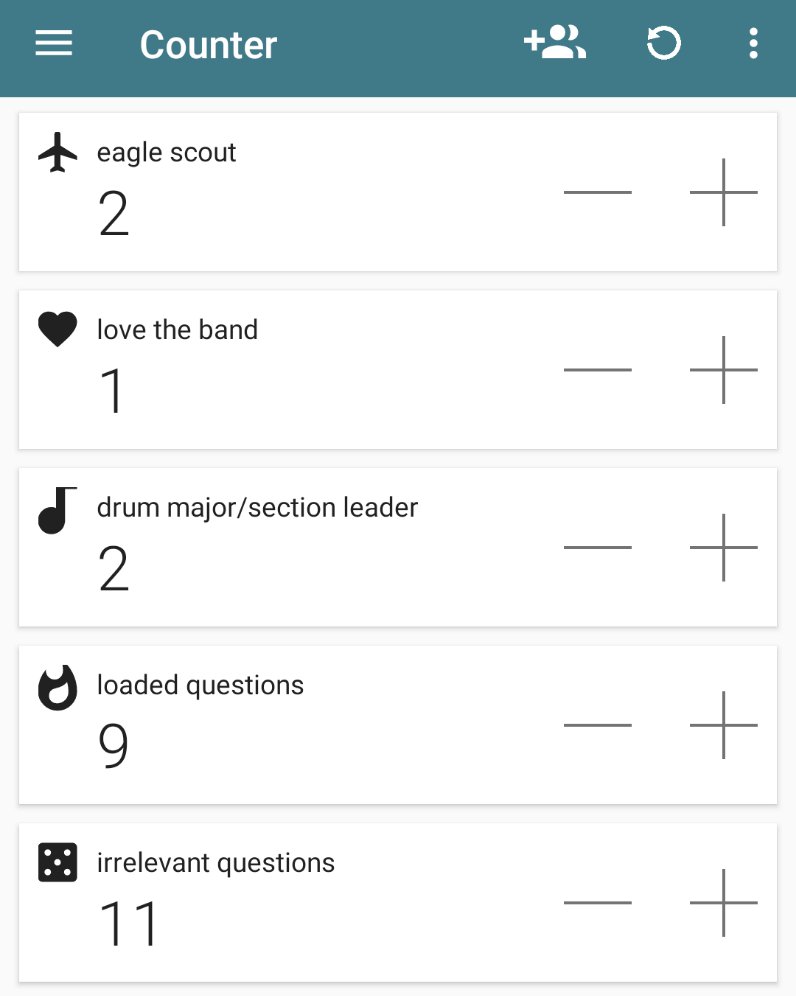Subtract one from drum major/section leader

pos(598,548)
